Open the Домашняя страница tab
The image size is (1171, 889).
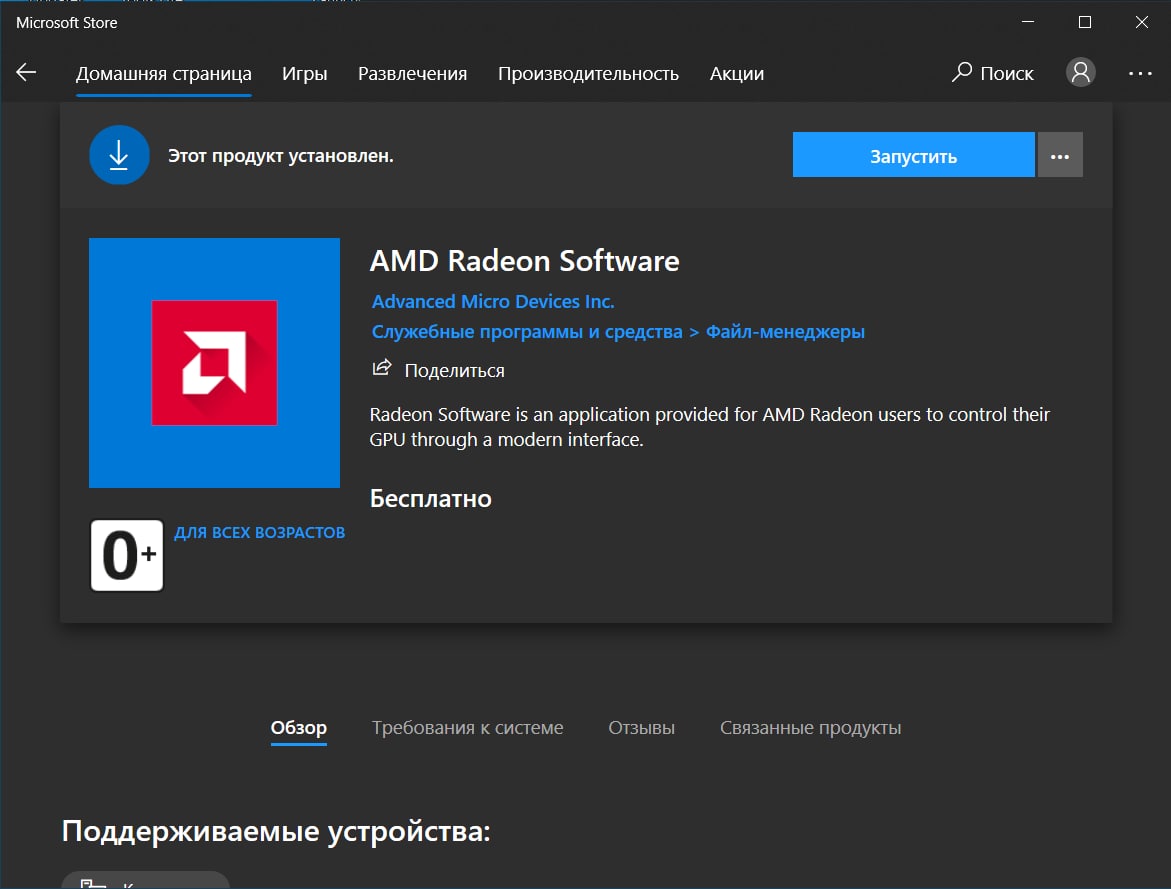click(164, 74)
